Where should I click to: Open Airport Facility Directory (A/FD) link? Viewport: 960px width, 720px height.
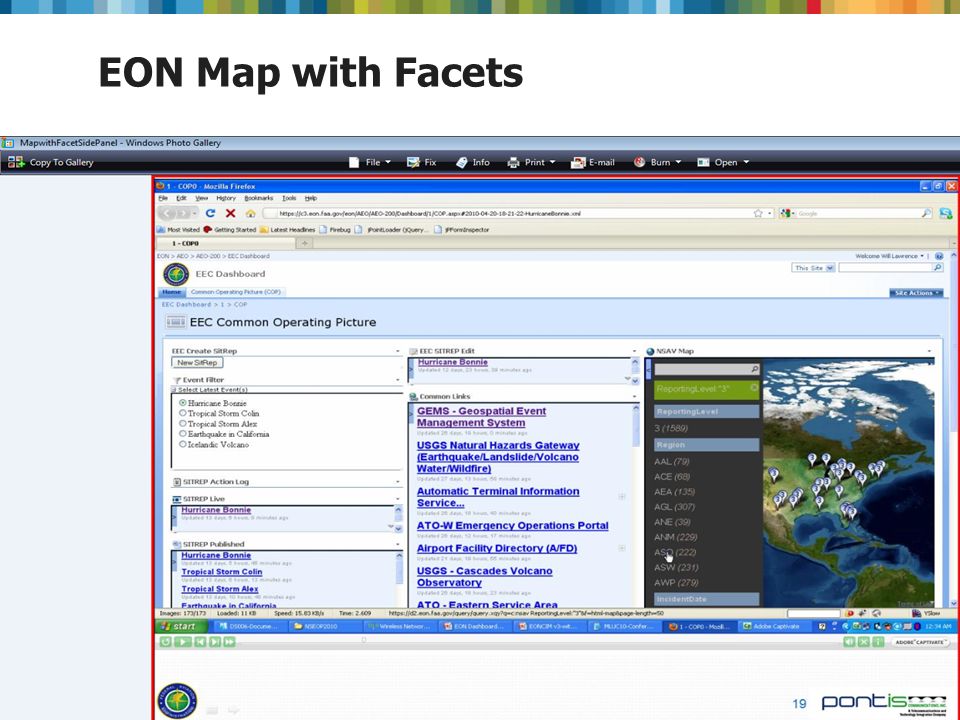pyautogui.click(x=497, y=548)
